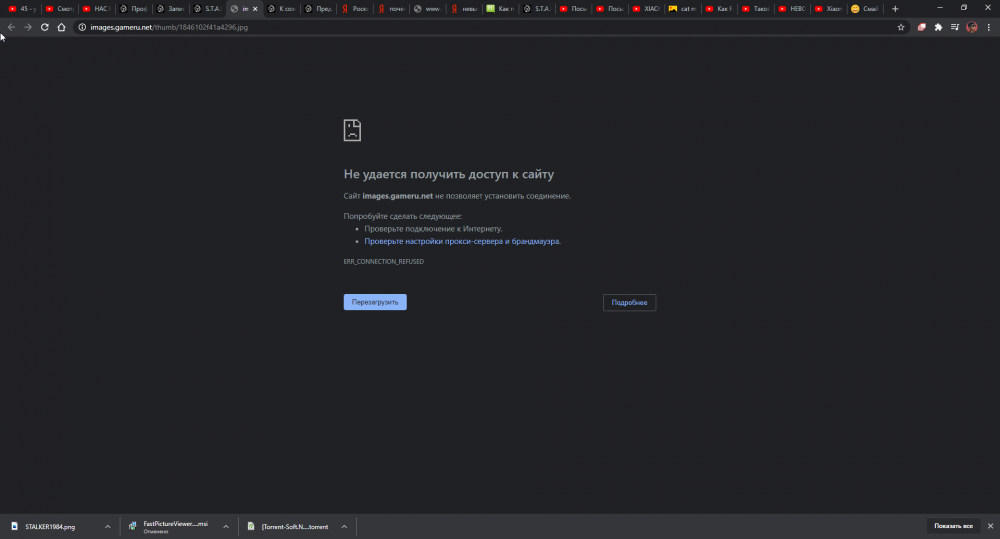Close the downloads bar
Viewport: 1000px width, 539px height.
990,526
